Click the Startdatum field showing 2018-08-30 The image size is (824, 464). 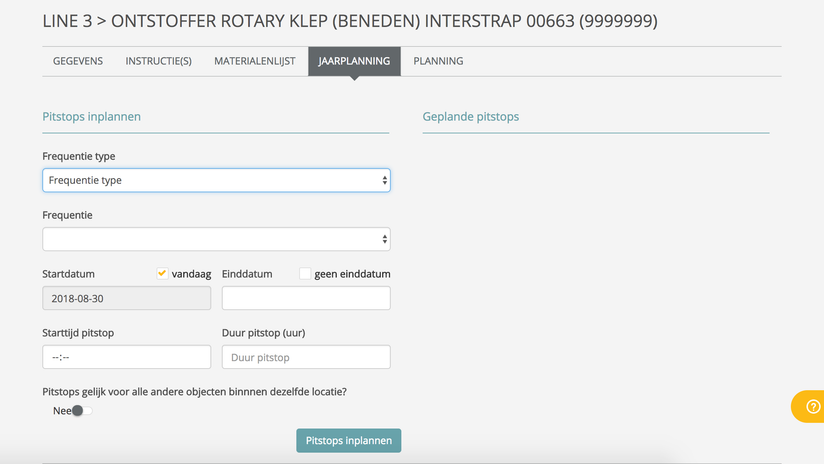click(126, 298)
